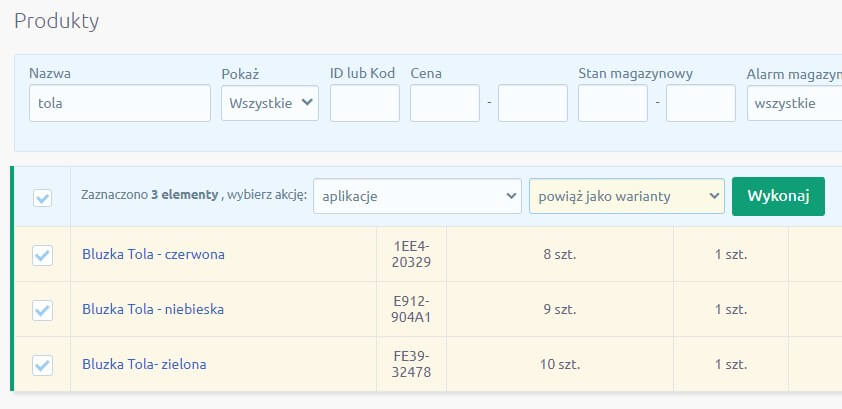Screen dimensions: 842x409
Task: Click the ID lub Kod input field
Action: [x=365, y=103]
